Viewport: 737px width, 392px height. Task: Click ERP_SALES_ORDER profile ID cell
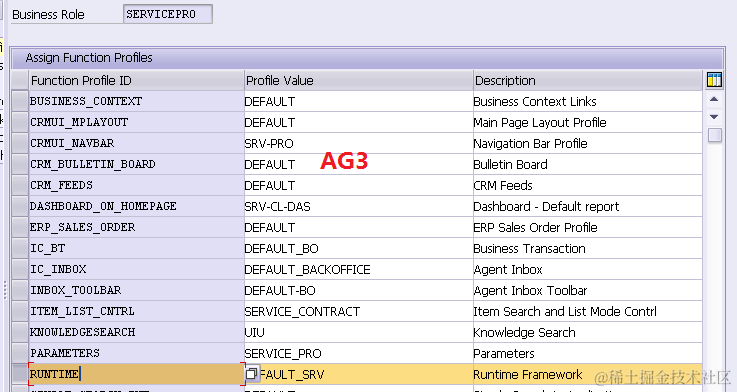click(x=136, y=227)
